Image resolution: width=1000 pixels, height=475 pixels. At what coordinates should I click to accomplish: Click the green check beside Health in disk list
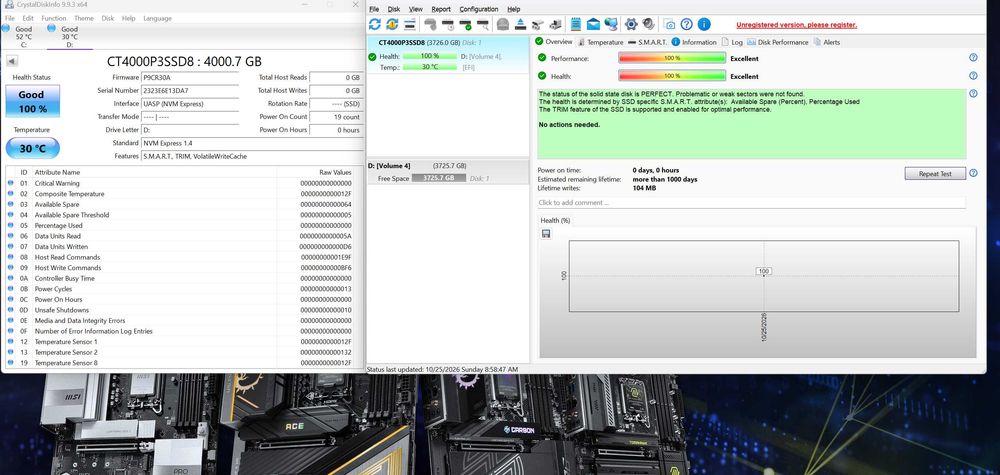372,56
